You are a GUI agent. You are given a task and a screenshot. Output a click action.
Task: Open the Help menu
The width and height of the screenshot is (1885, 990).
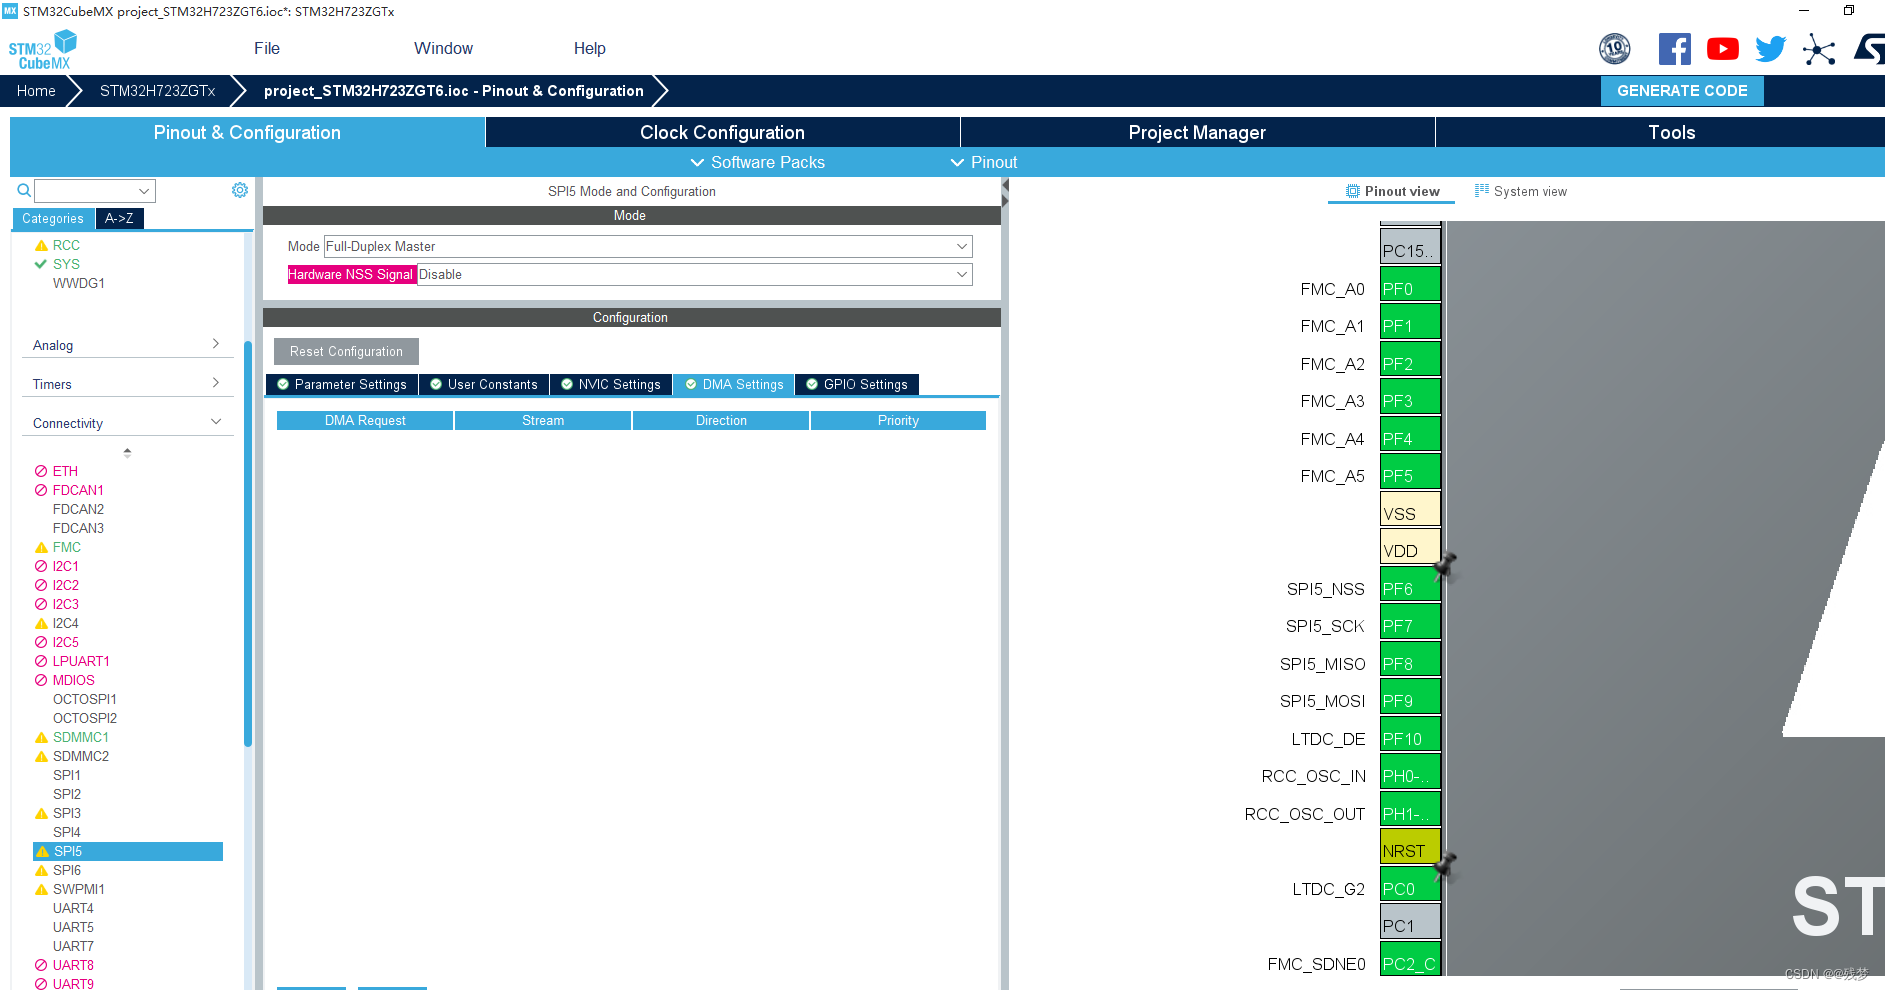(590, 48)
